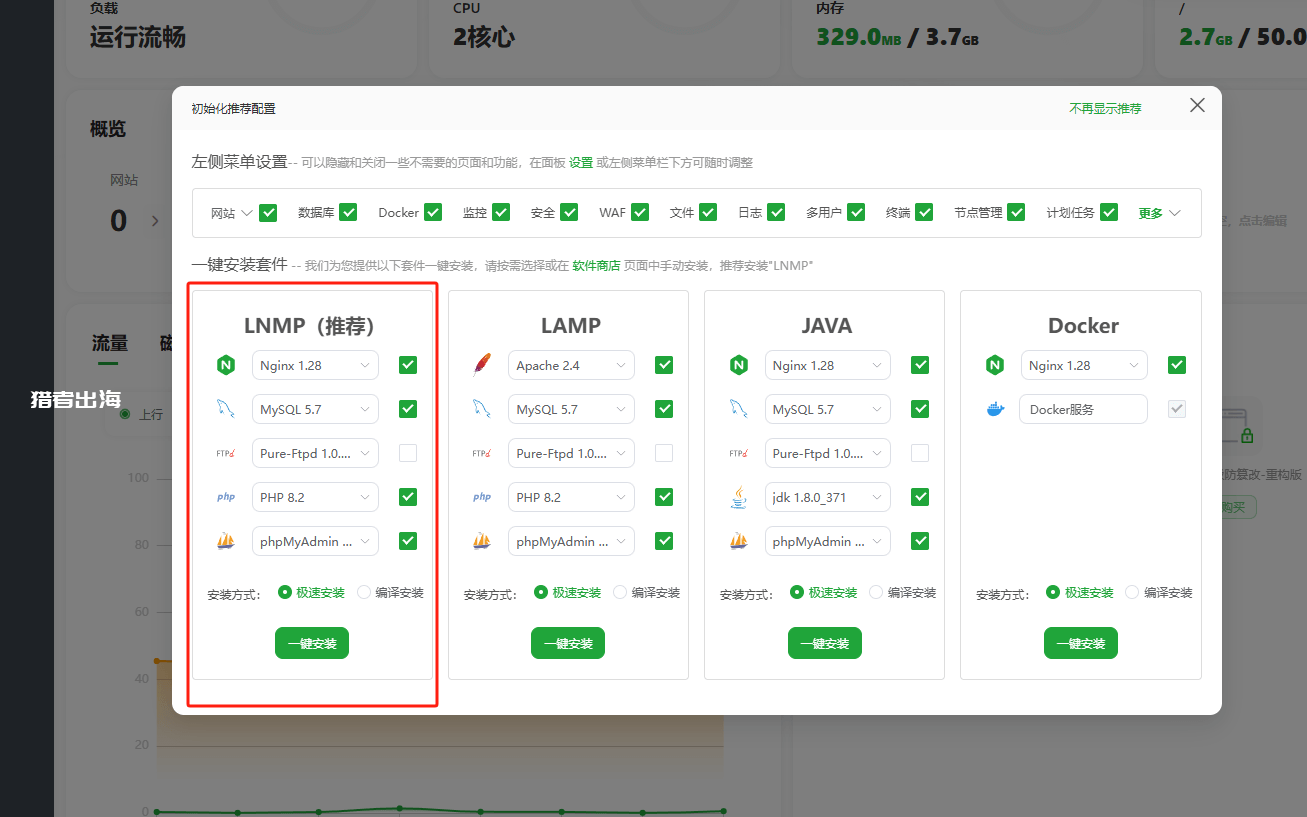Screen dimensions: 1307x817
Task: Uncheck Nginx 1.28 in LNMP card
Action: pos(408,365)
